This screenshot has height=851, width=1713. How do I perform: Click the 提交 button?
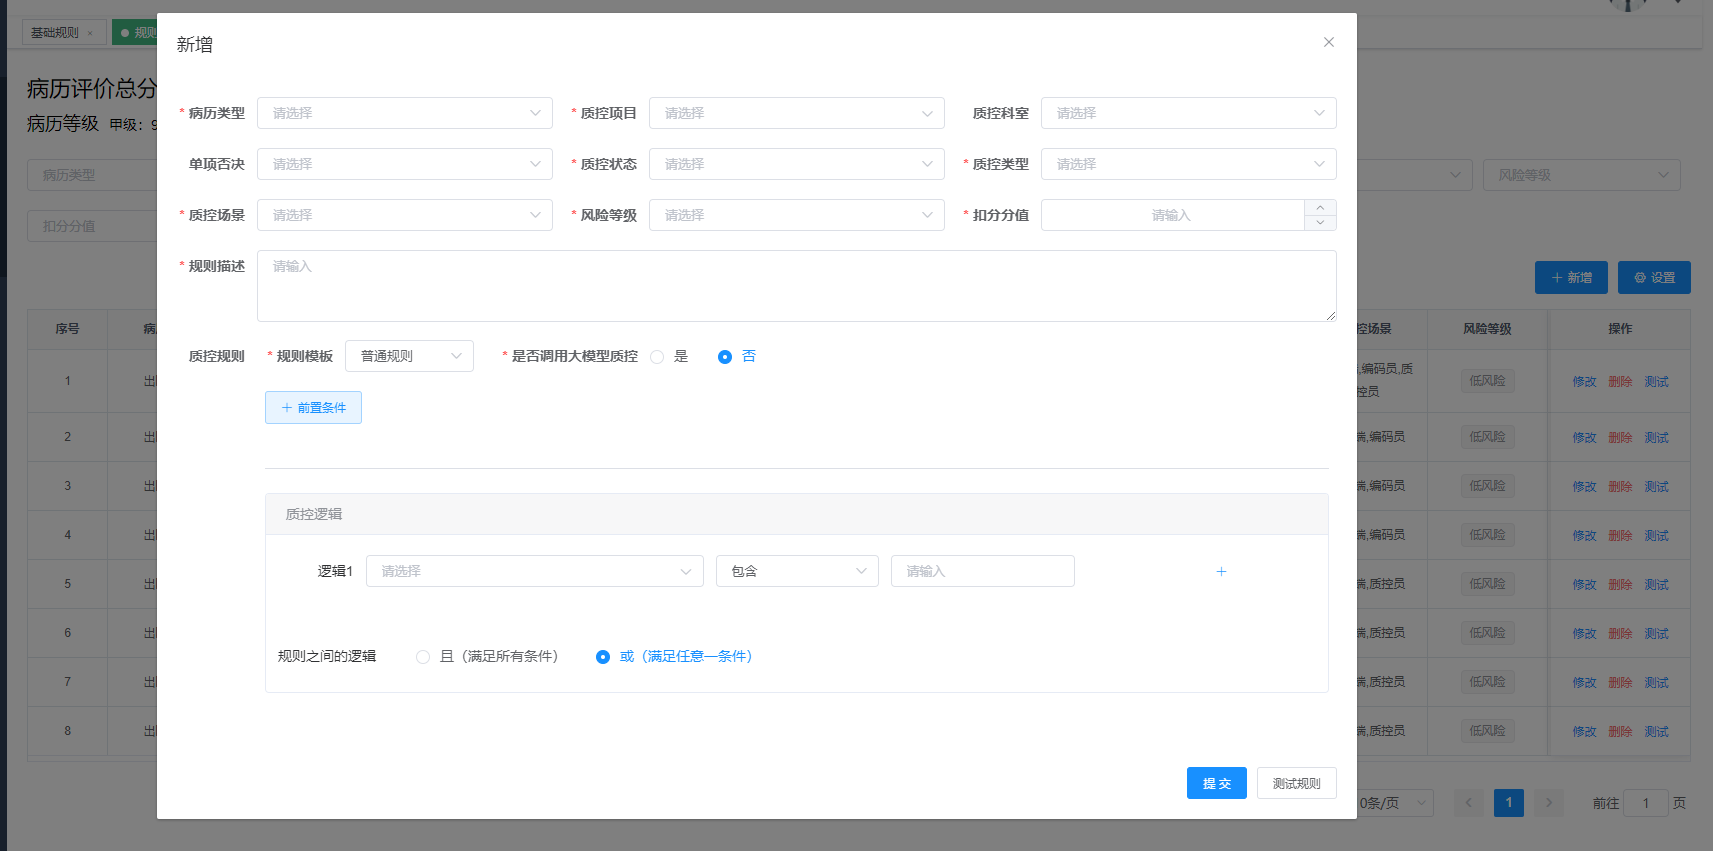click(x=1217, y=783)
